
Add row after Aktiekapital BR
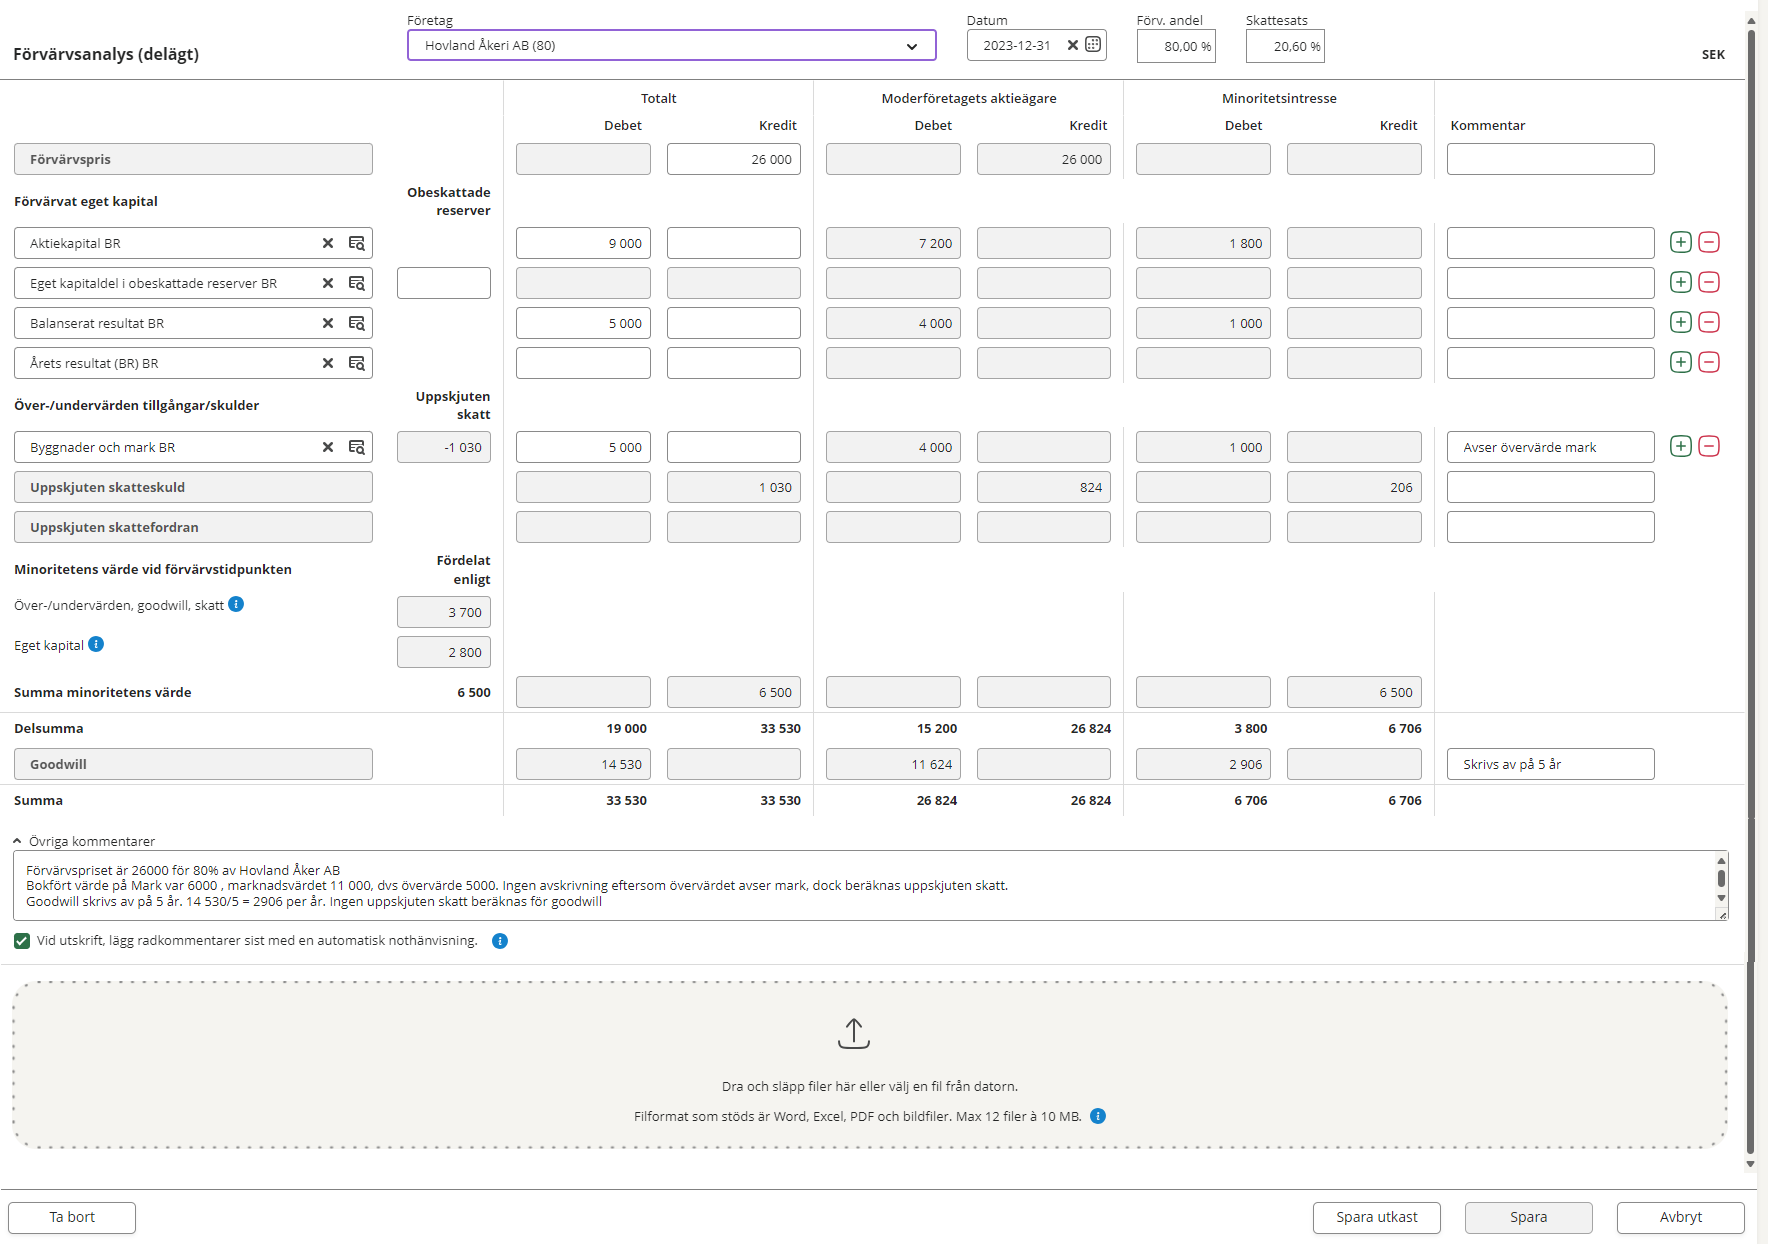(x=1681, y=242)
